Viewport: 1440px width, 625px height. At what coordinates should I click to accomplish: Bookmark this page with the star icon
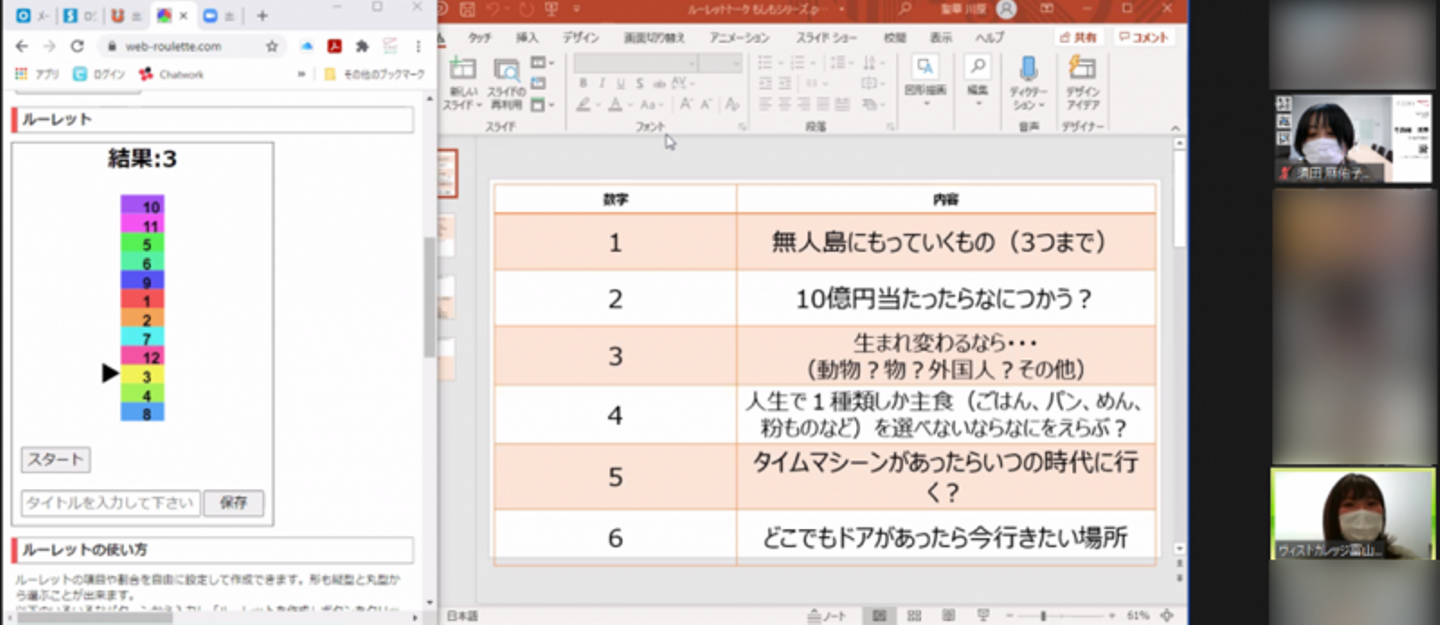tap(272, 46)
